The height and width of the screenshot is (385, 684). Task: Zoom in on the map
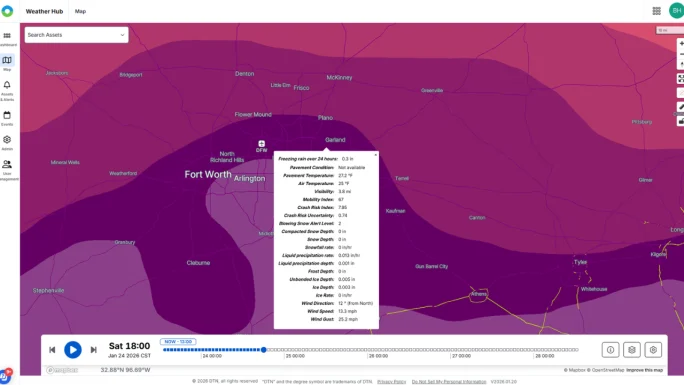click(681, 44)
